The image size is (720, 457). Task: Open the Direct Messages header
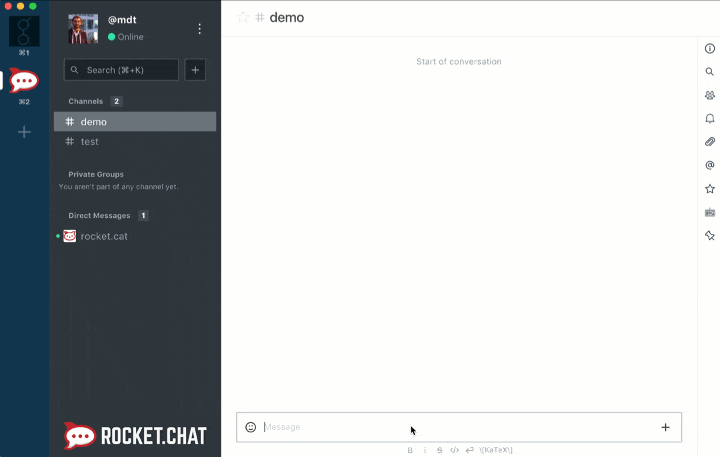pyautogui.click(x=99, y=215)
